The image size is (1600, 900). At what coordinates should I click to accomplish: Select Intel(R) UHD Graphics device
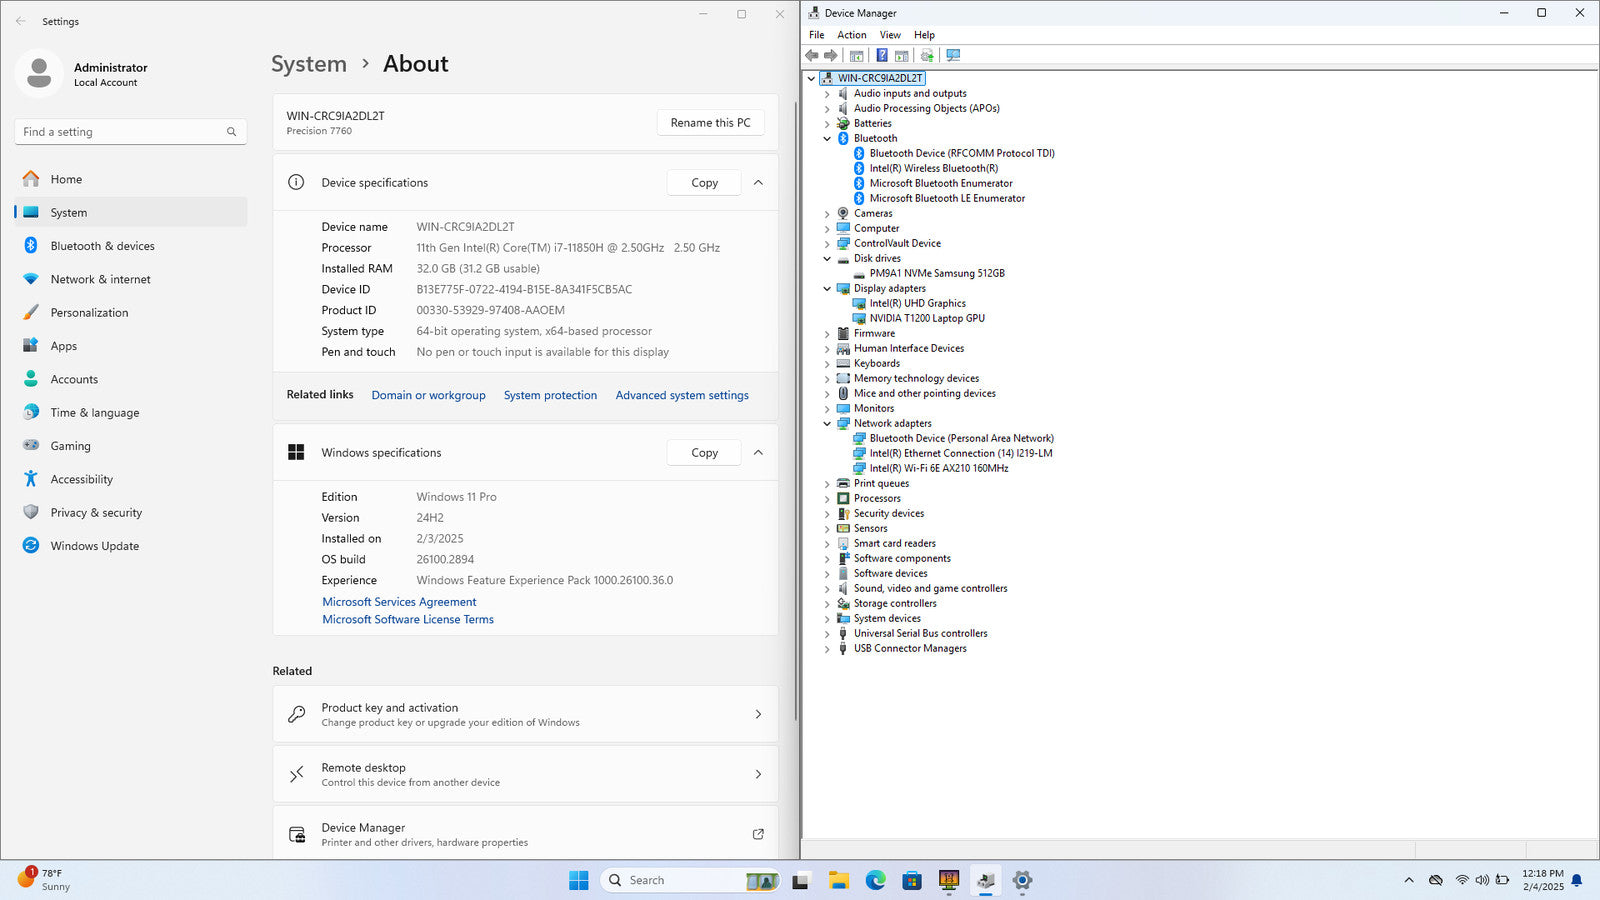click(917, 303)
